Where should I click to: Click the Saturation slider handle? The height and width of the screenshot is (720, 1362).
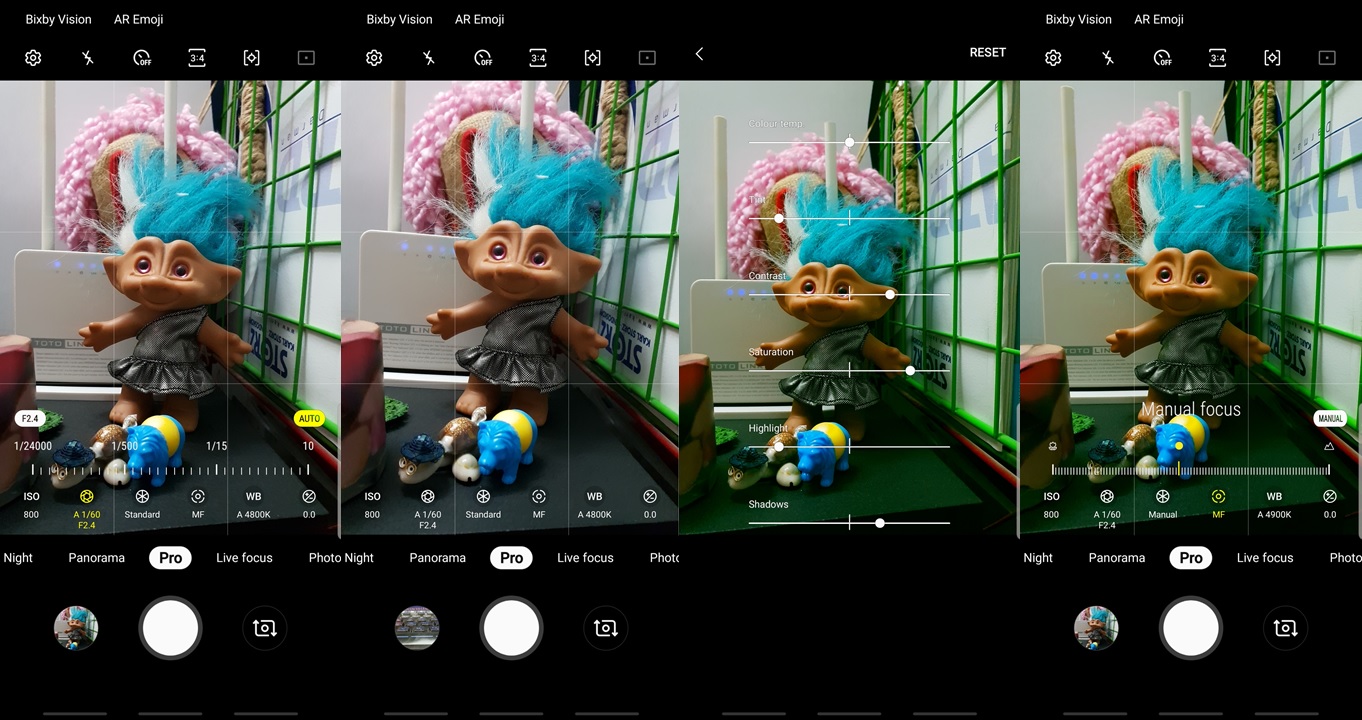click(910, 370)
